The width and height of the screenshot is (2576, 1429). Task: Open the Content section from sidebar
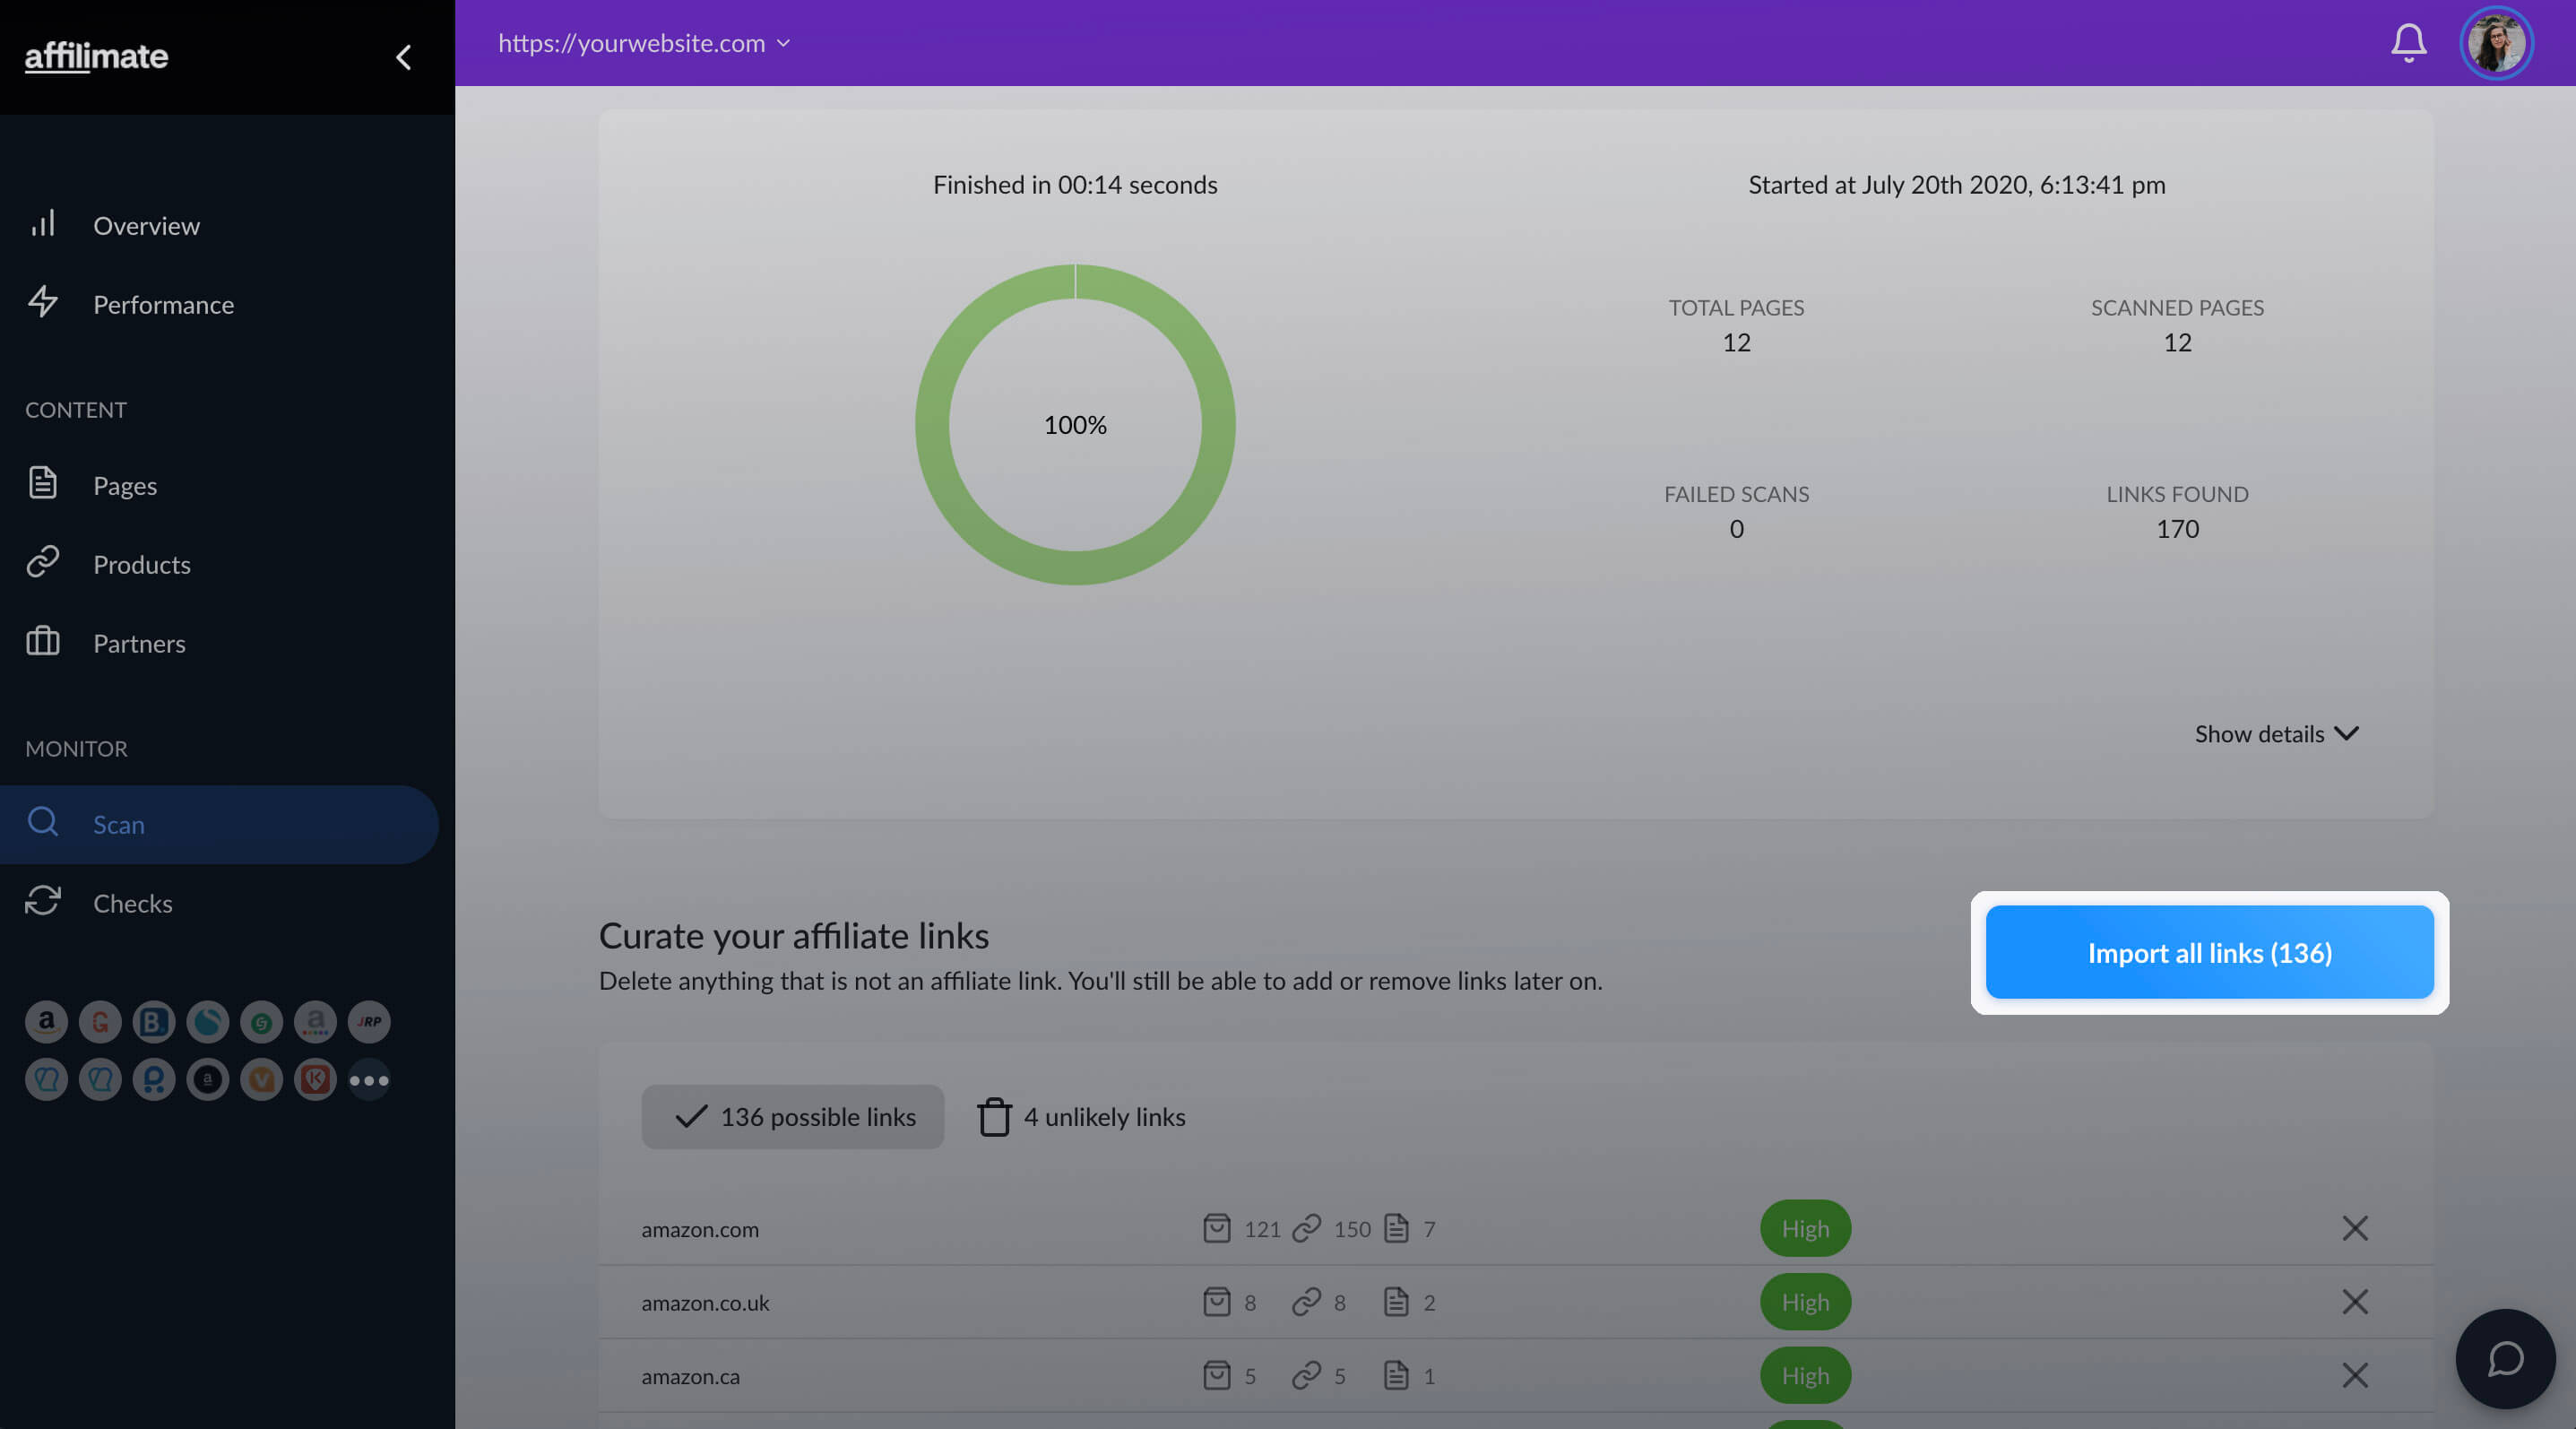pos(73,408)
